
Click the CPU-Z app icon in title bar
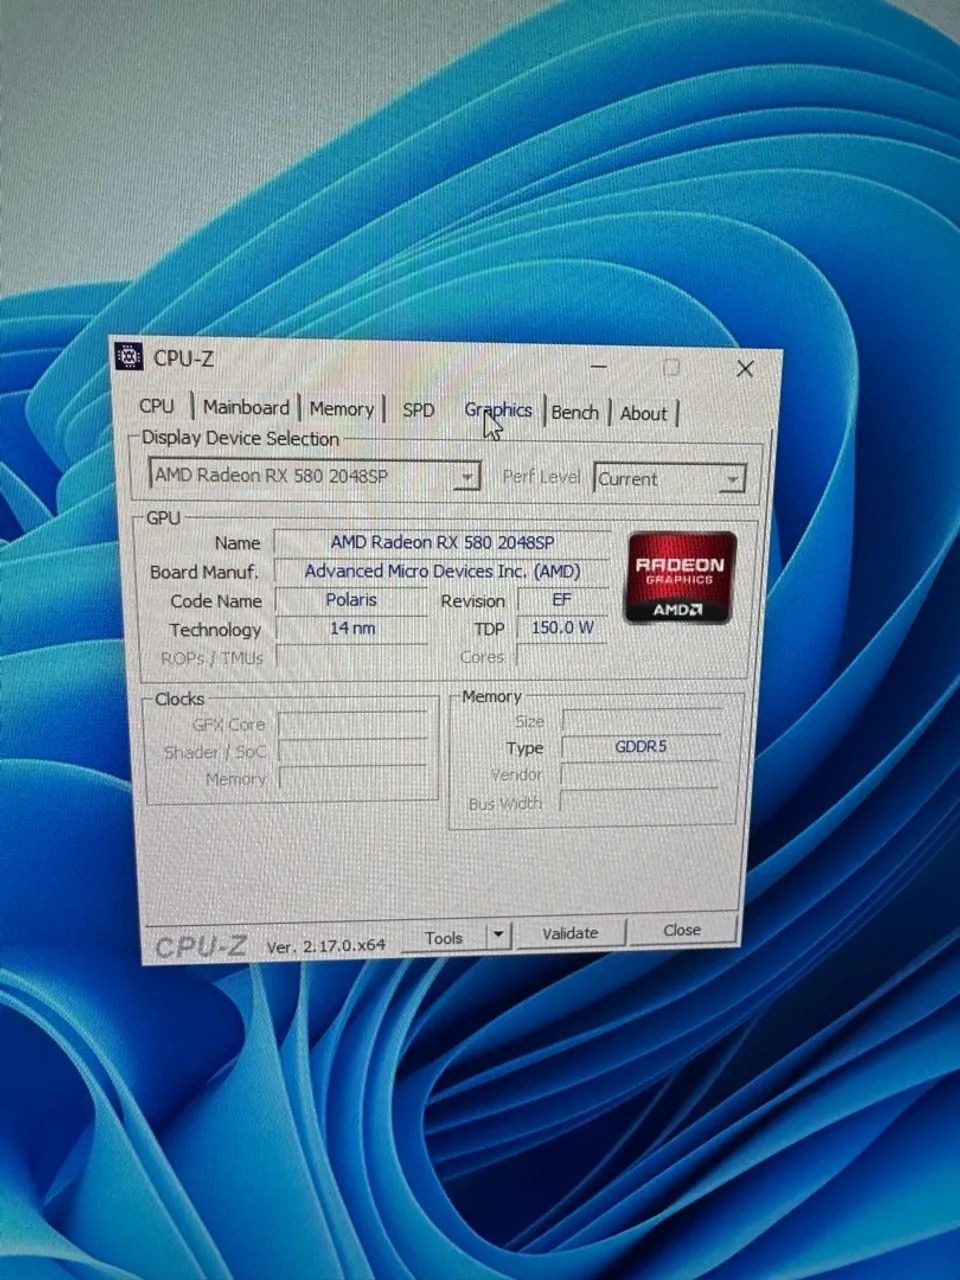pos(129,357)
